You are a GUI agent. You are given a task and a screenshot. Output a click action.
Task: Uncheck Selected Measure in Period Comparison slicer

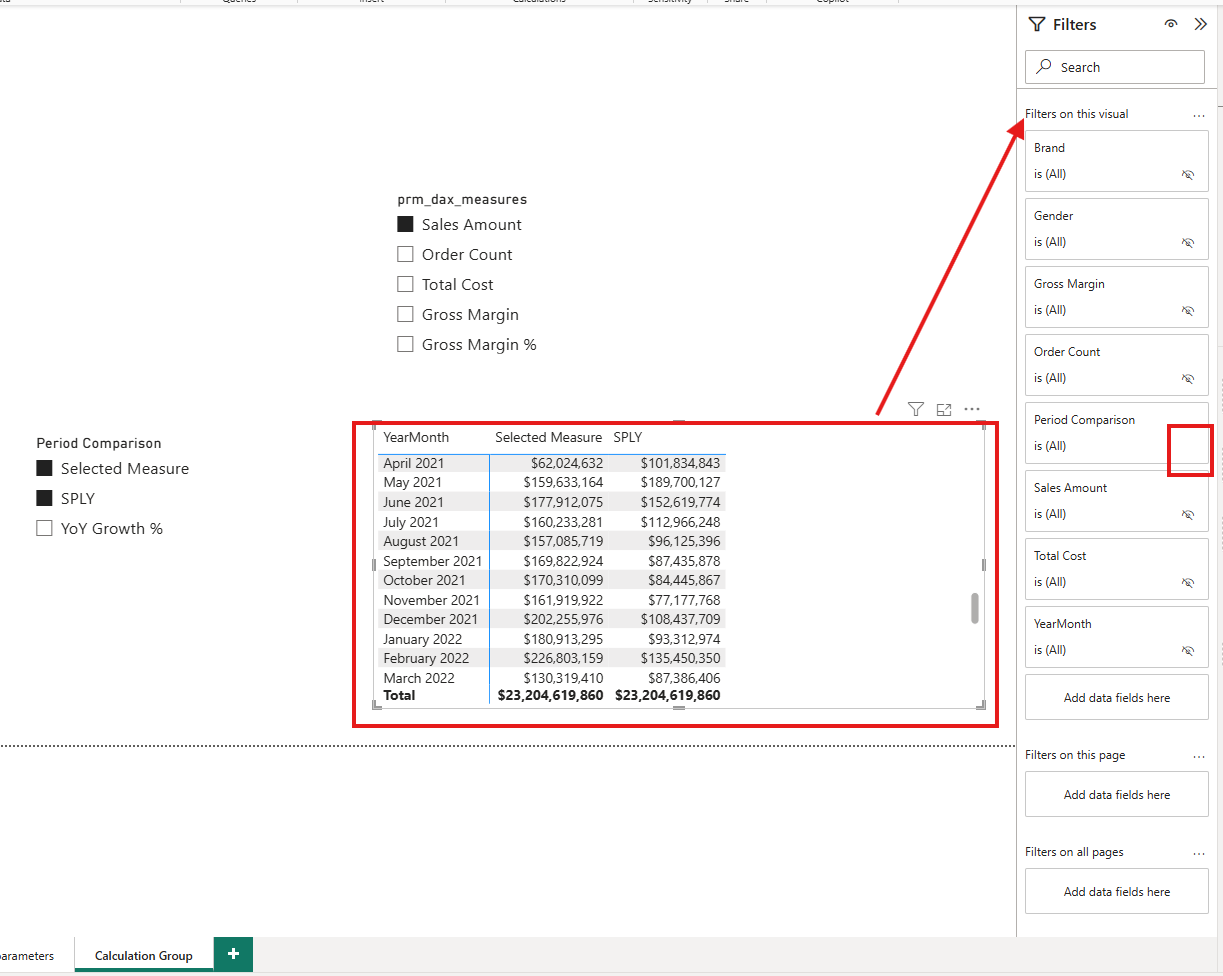[44, 469]
